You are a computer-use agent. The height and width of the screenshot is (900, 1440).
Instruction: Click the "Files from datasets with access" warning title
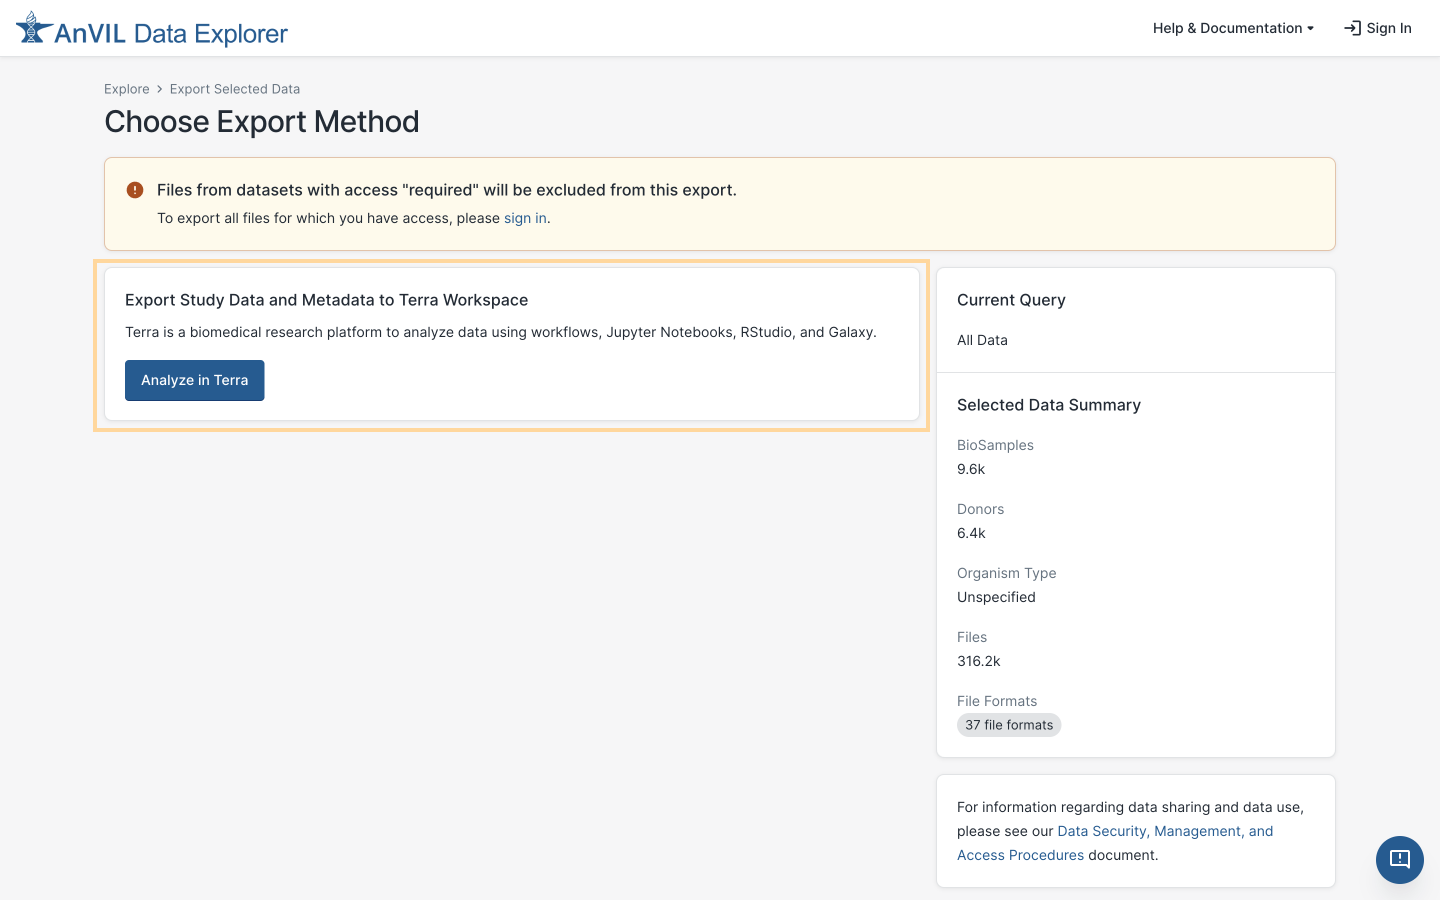(x=447, y=190)
